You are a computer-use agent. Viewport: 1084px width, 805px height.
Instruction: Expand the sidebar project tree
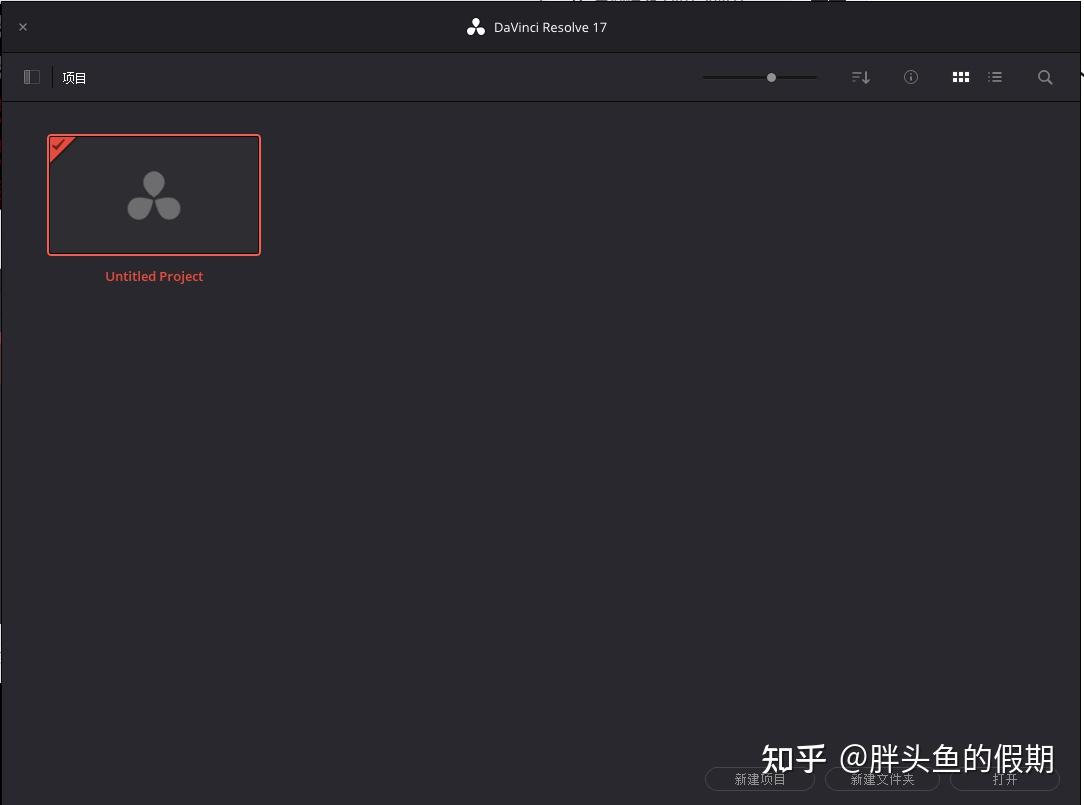pos(31,77)
